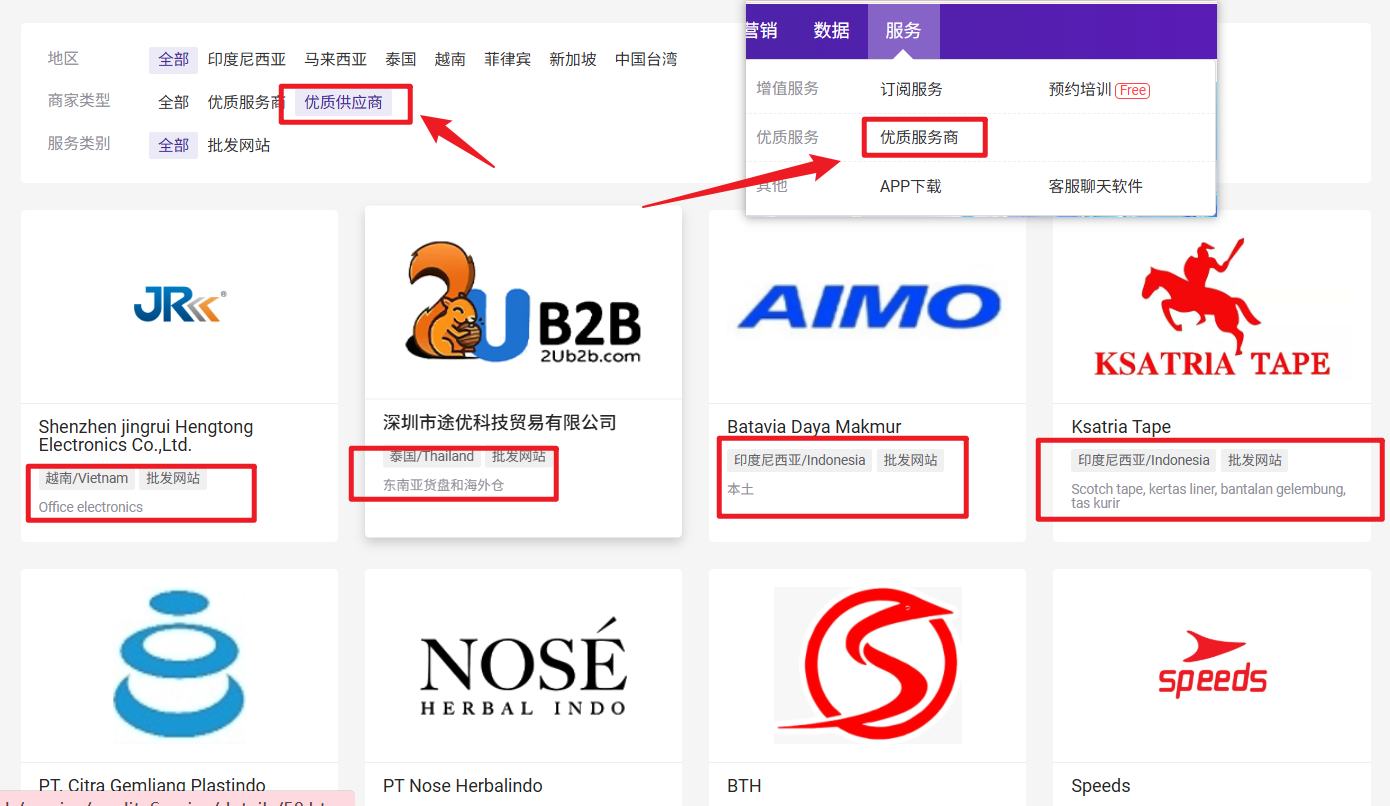Filter service category by 批发网站

point(238,145)
